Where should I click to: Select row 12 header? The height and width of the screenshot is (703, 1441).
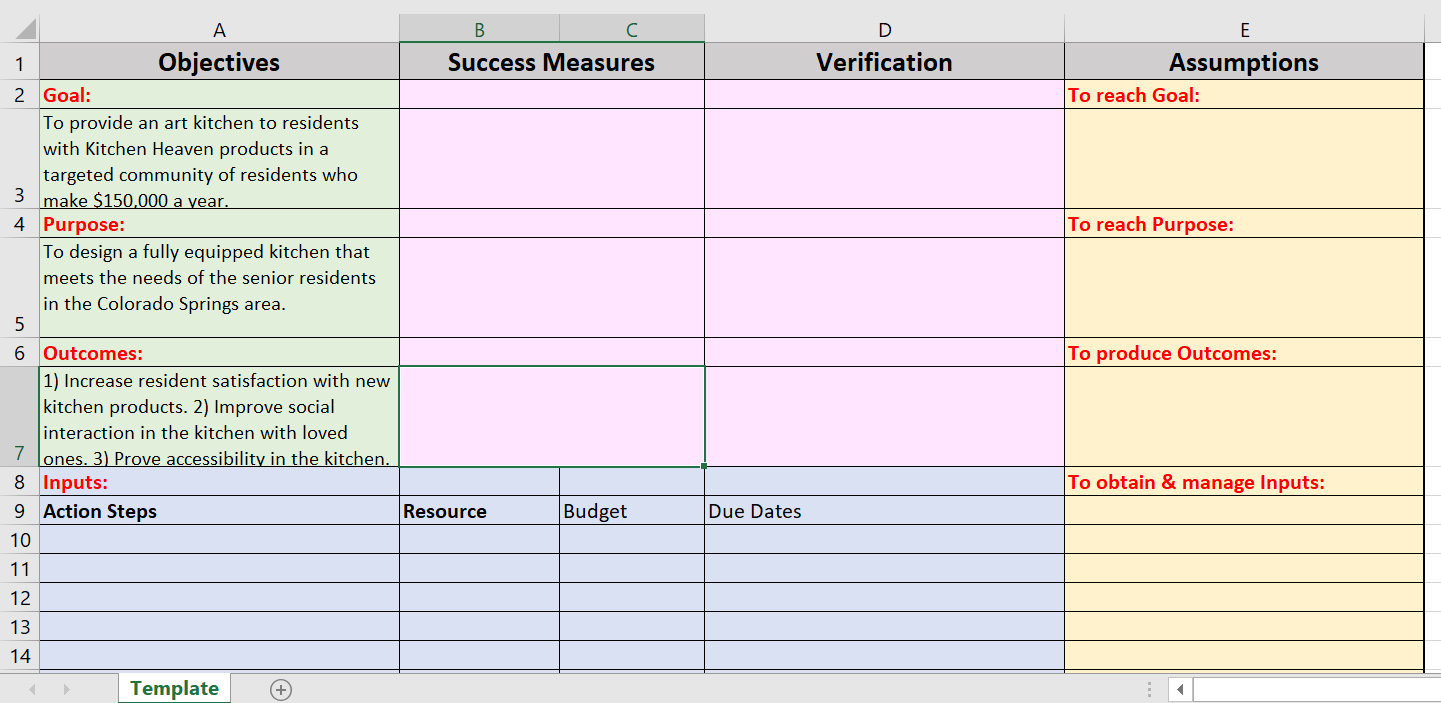click(x=20, y=598)
